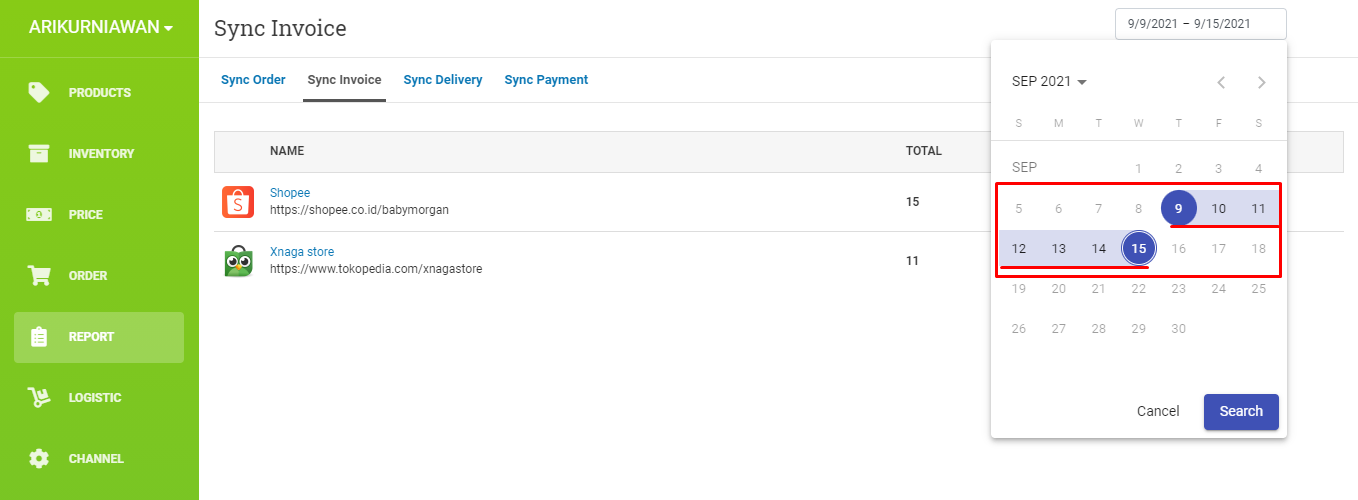Click the date range input field
The width and height of the screenshot is (1358, 500).
[1200, 23]
